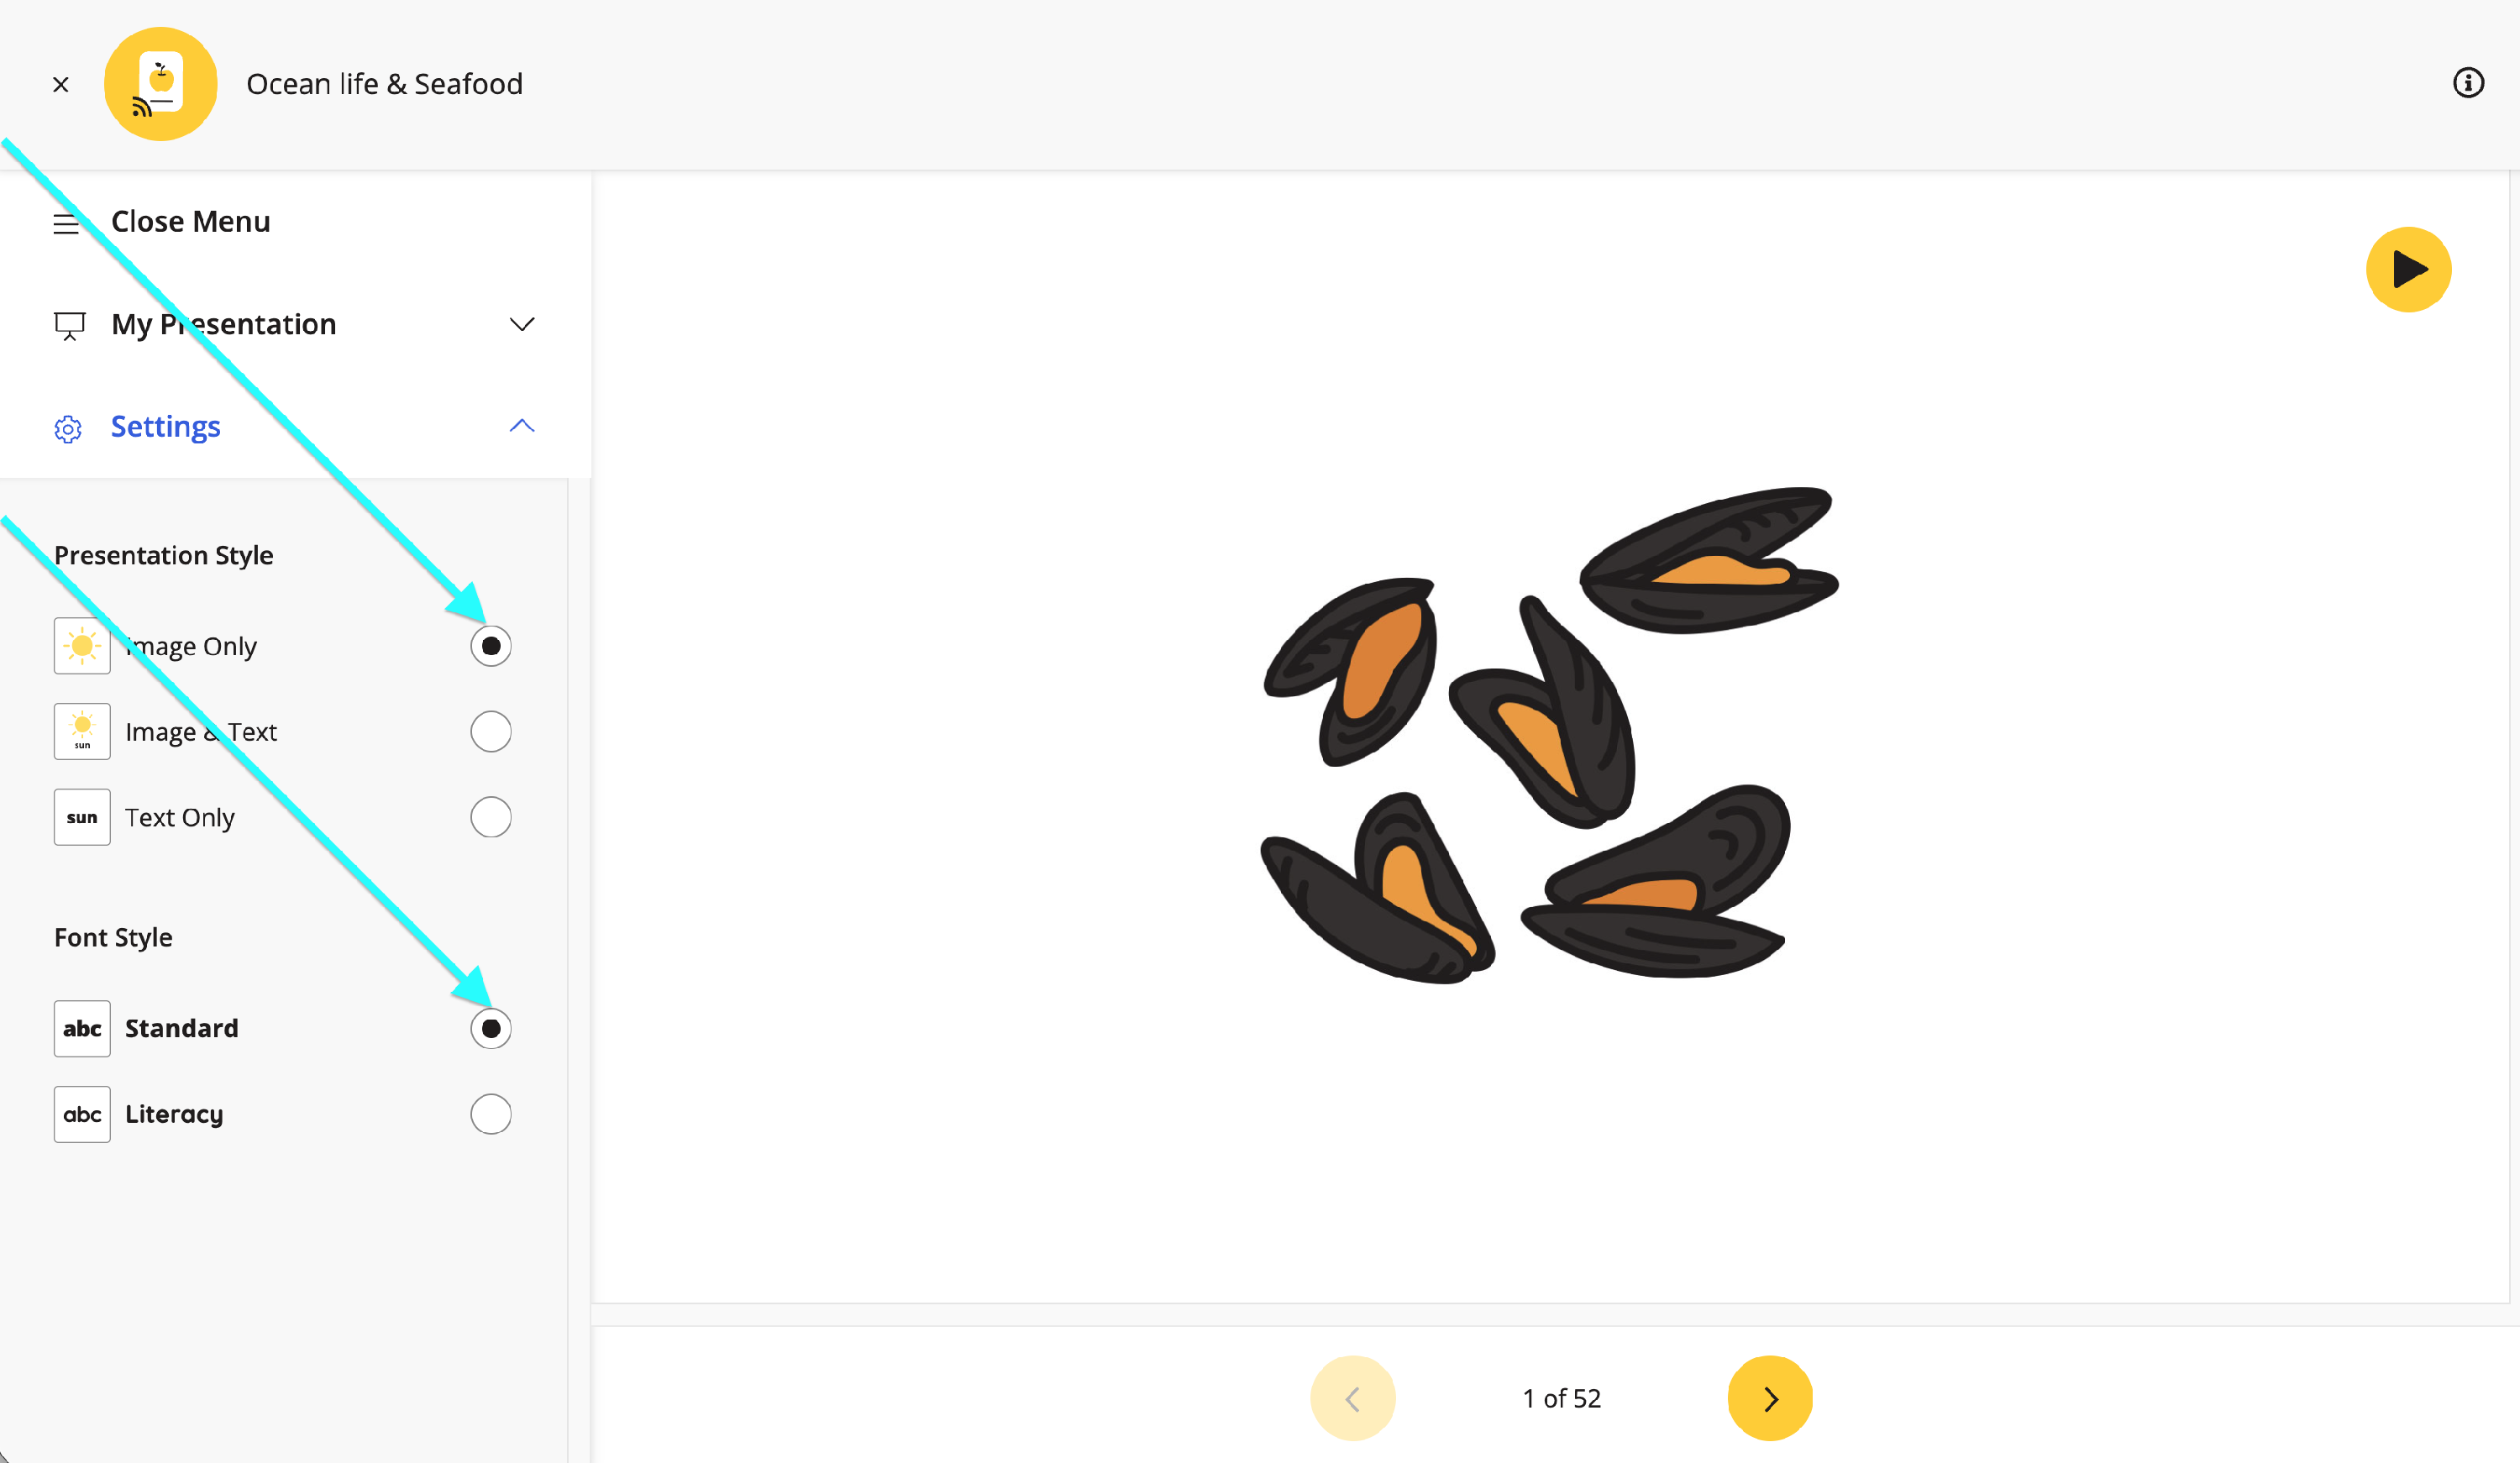Click the Settings gear icon
Image resolution: width=2520 pixels, height=1463 pixels.
click(68, 429)
